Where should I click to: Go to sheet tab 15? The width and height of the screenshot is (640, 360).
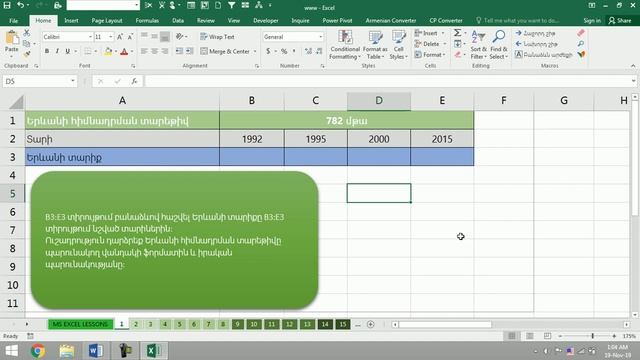343,324
